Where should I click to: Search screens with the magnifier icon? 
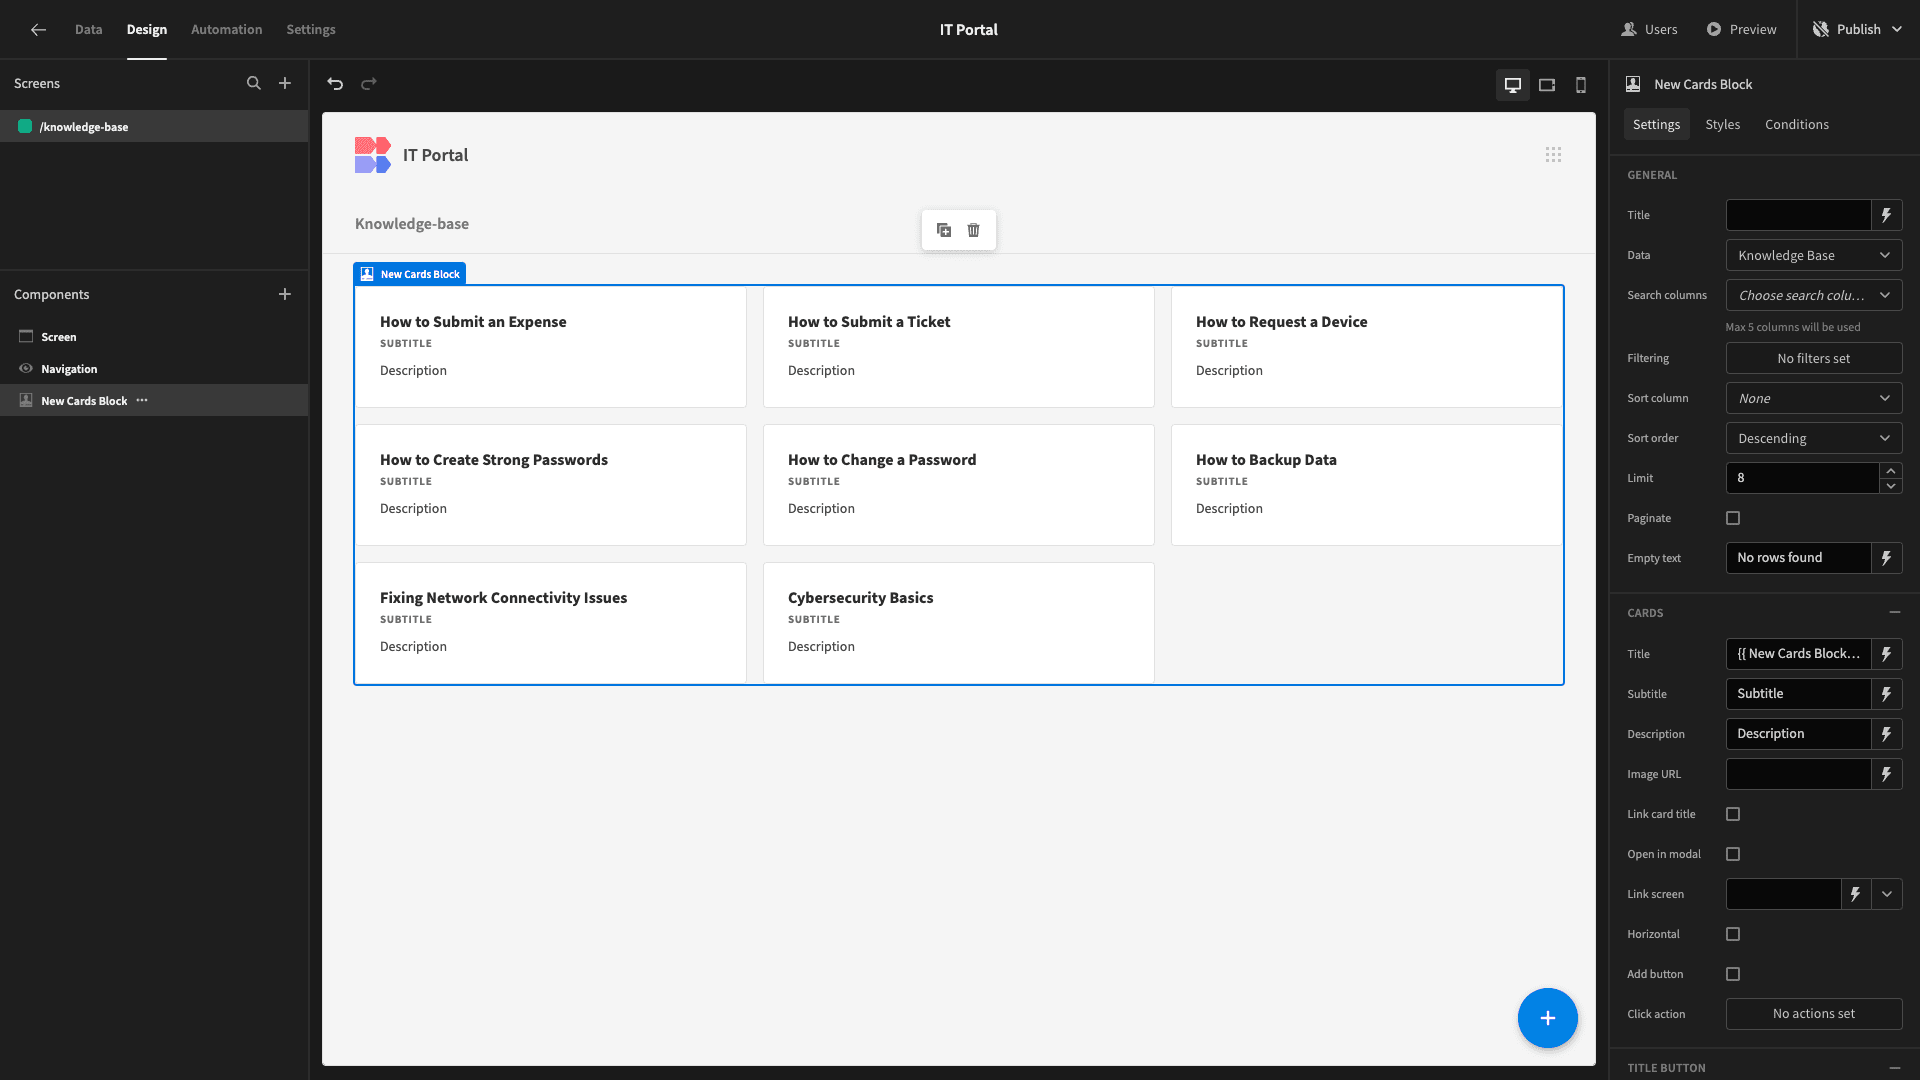254,84
